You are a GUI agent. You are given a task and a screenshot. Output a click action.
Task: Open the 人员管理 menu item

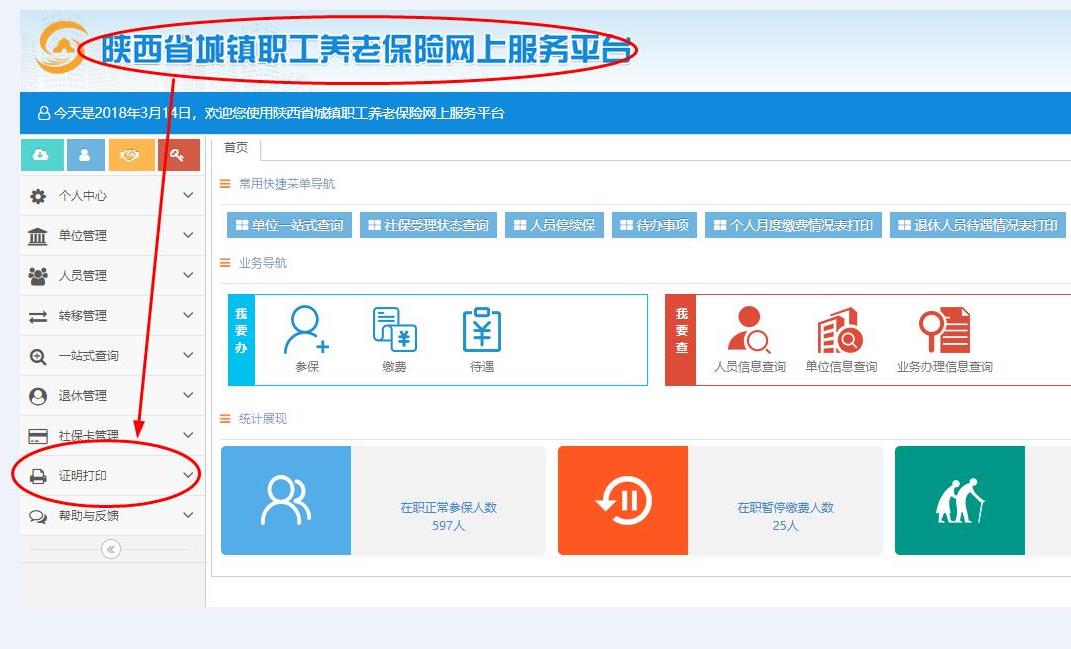[113, 276]
